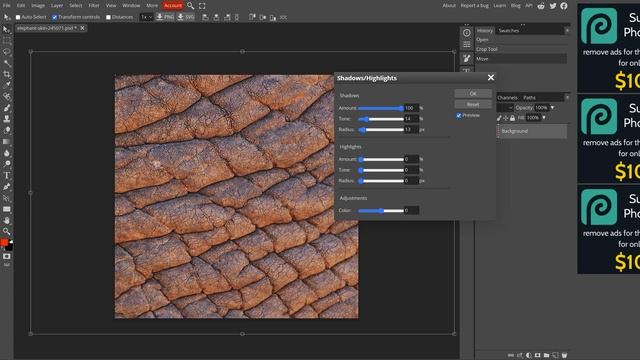Open the 1x export scale dropdown
This screenshot has width=640, height=360.
146,17
